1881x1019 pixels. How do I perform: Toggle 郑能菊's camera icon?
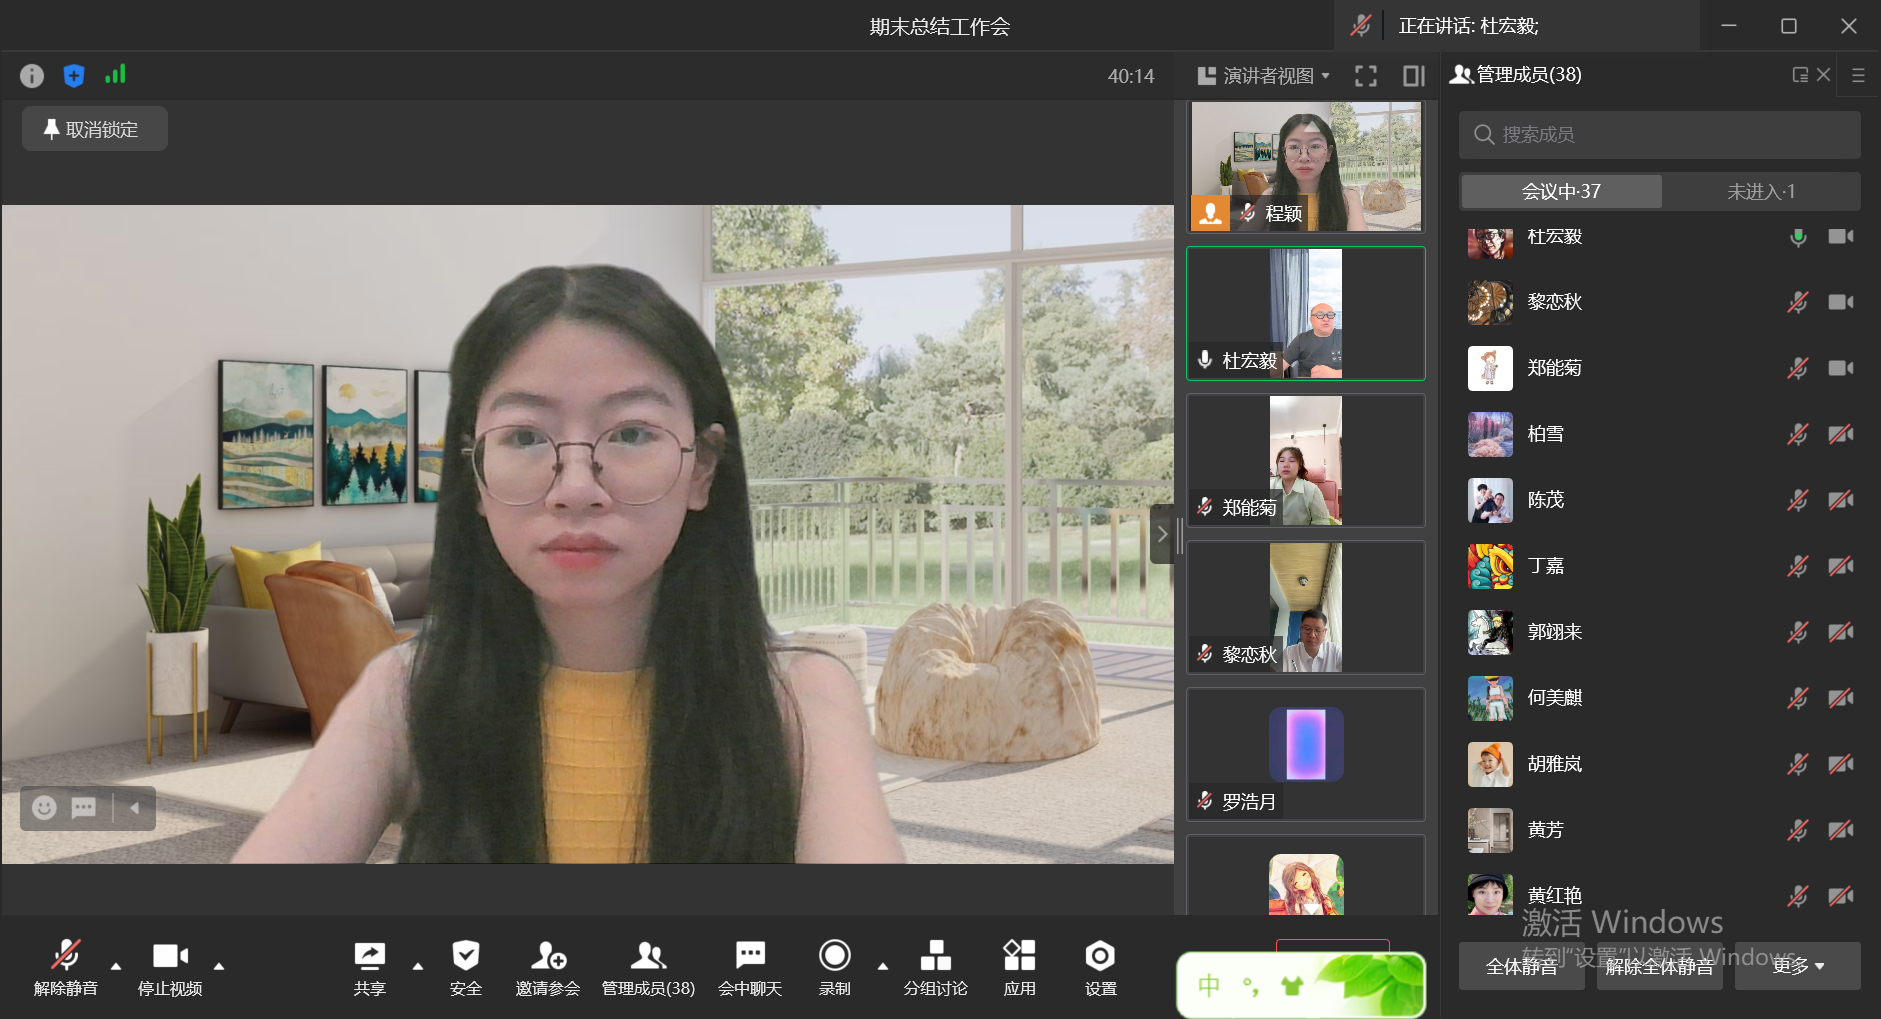[x=1841, y=368]
